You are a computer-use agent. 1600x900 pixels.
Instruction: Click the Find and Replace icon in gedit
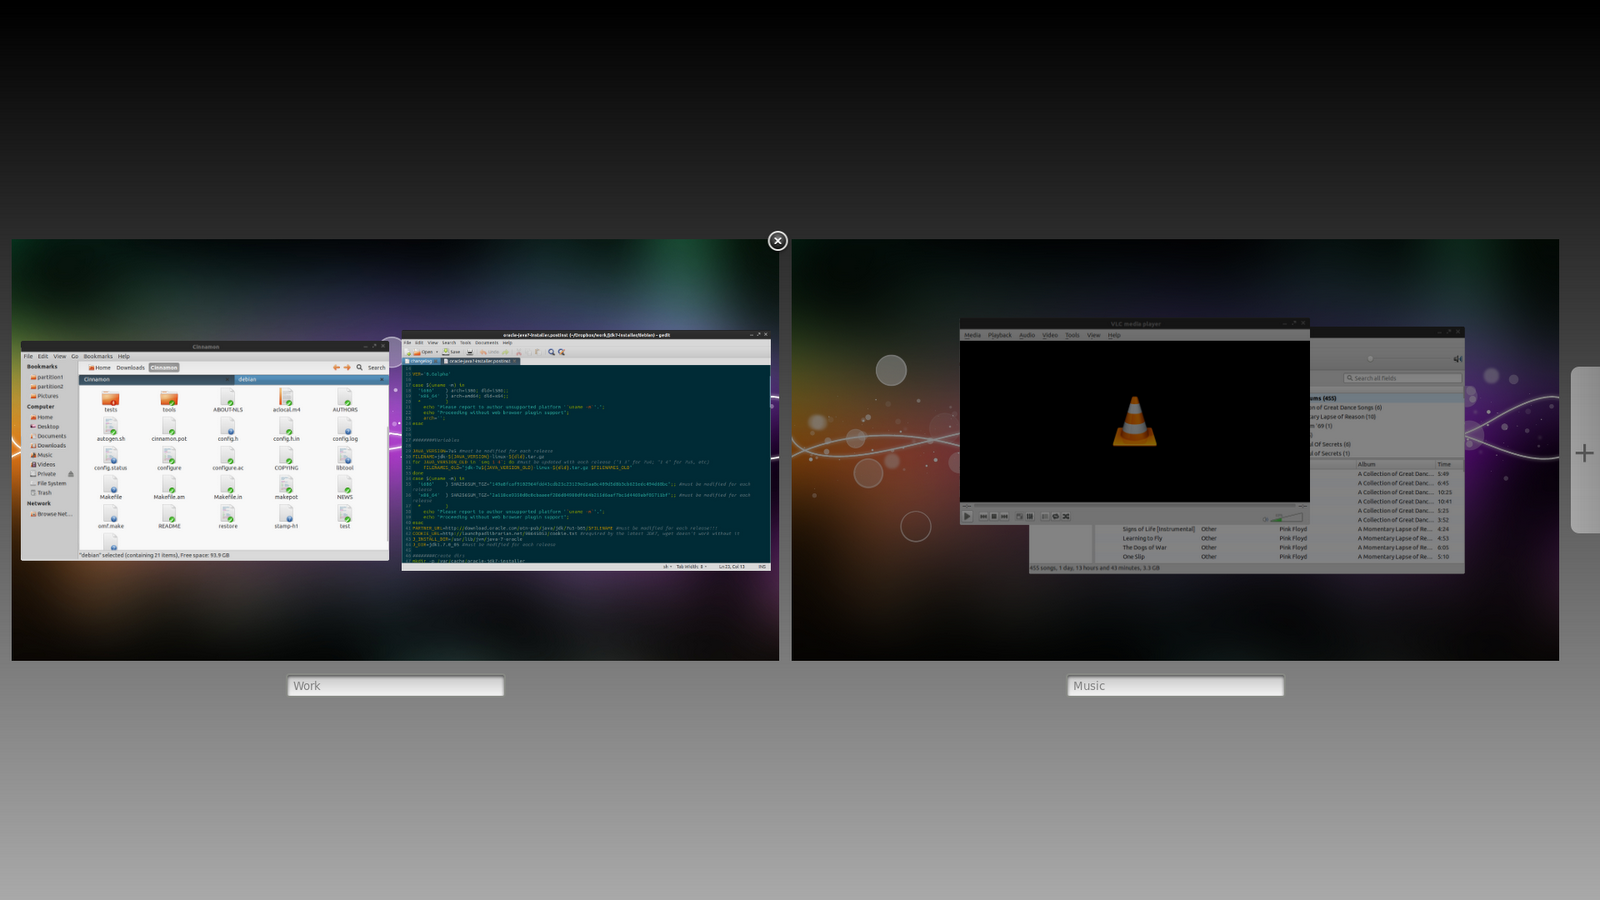point(562,351)
